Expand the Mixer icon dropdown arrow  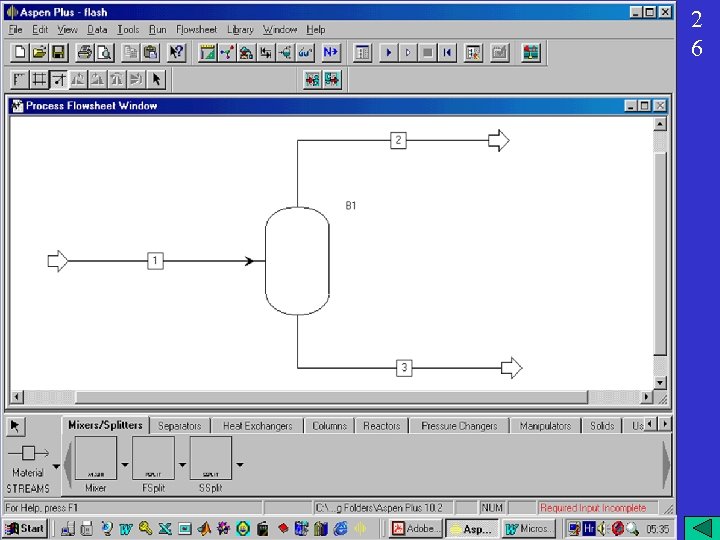[x=124, y=465]
